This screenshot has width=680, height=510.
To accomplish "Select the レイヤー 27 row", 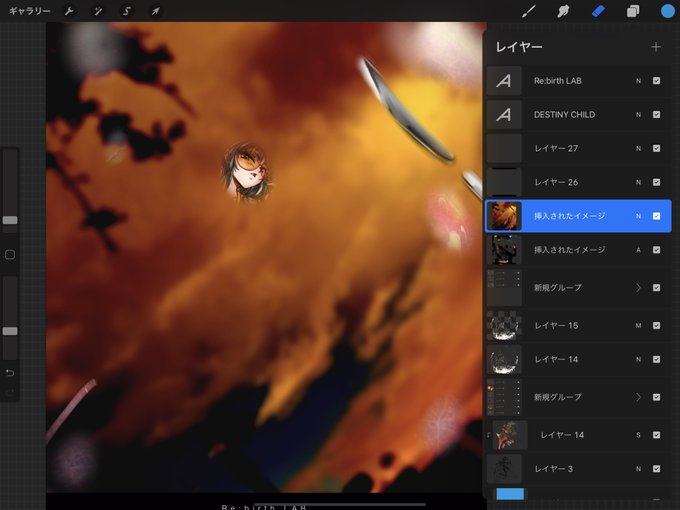I will pos(579,148).
